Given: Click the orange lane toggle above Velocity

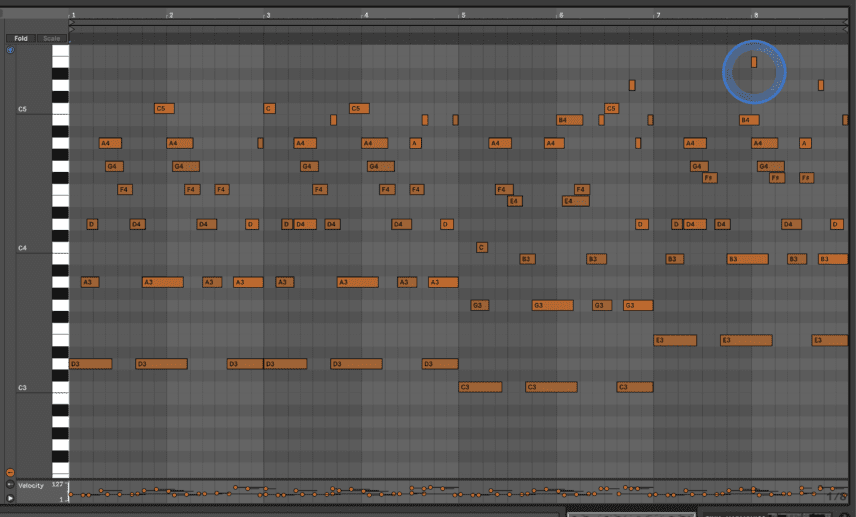Looking at the screenshot, I should point(10,472).
